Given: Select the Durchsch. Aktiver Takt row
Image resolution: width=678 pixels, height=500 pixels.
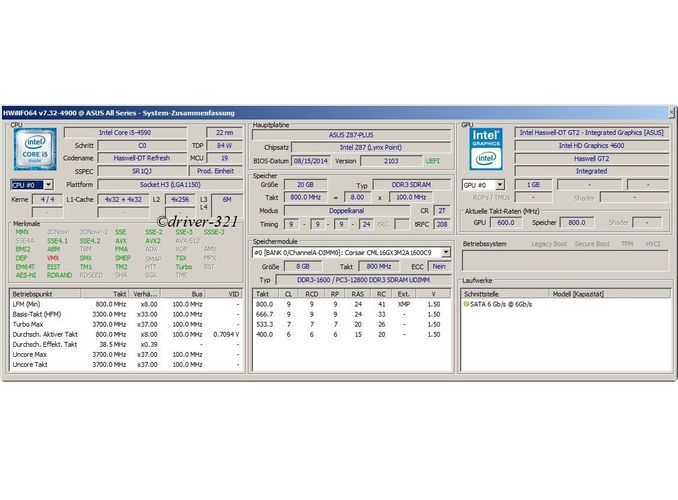Looking at the screenshot, I should [126, 334].
